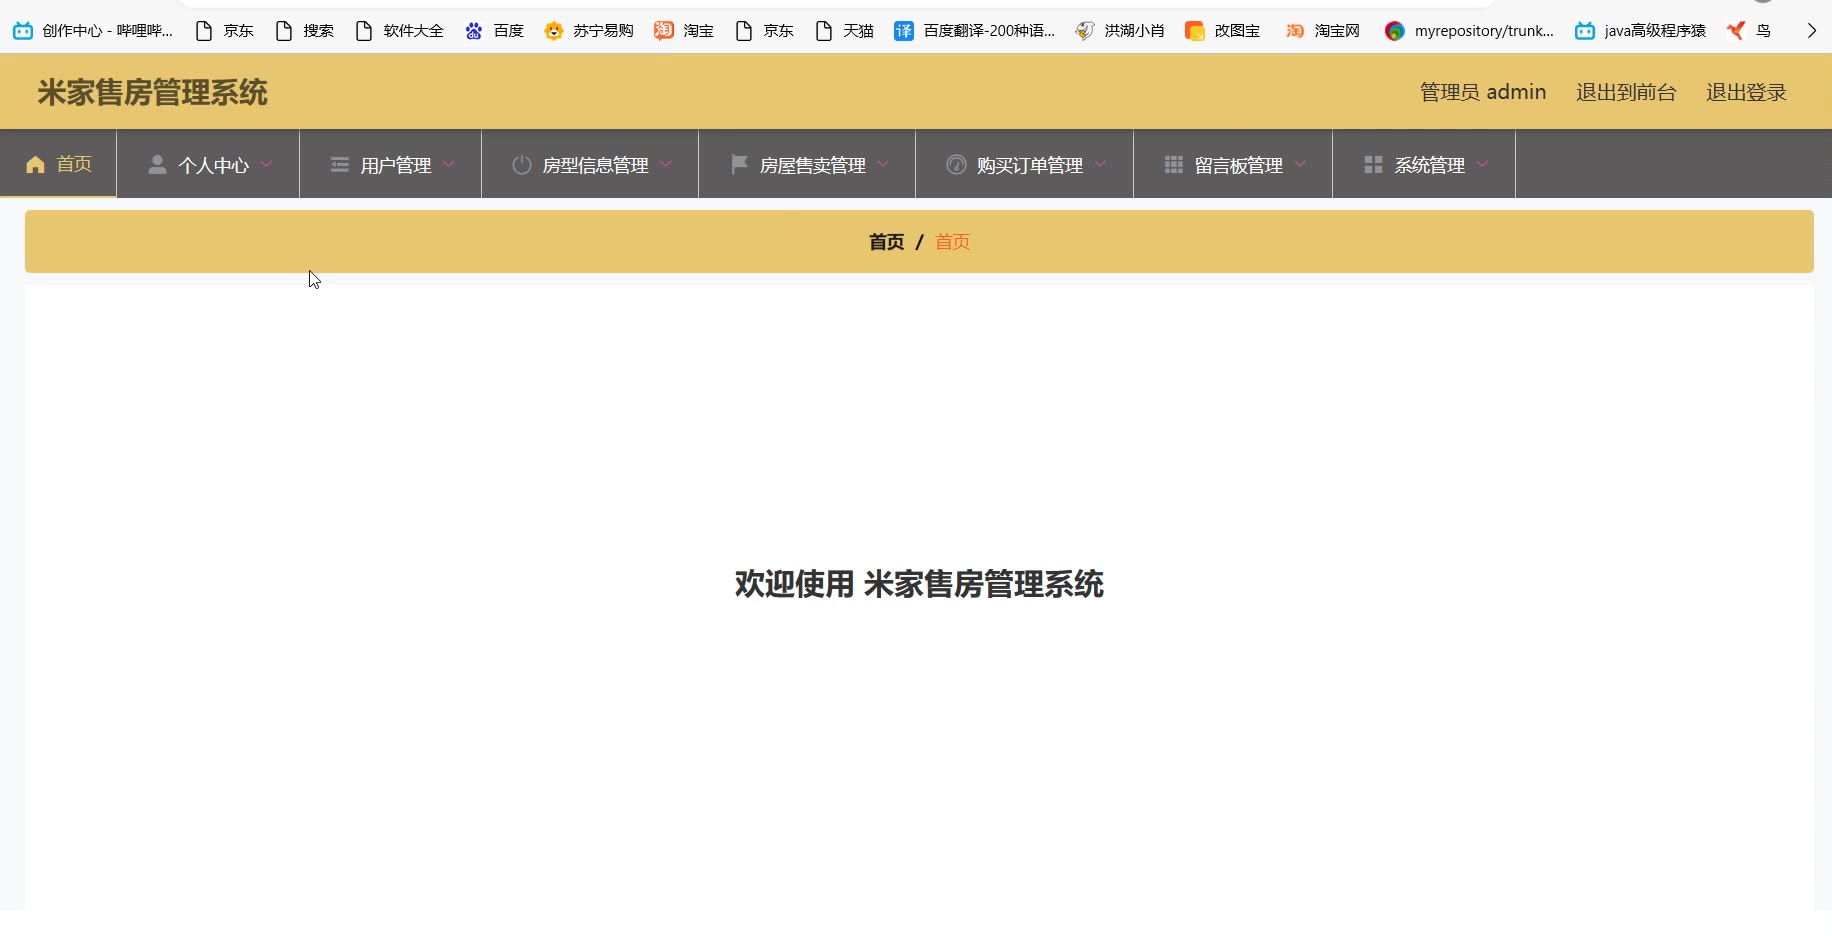1832x936 pixels.
Task: Click the 苏宁易购 lion bookmark icon
Action: tap(554, 31)
